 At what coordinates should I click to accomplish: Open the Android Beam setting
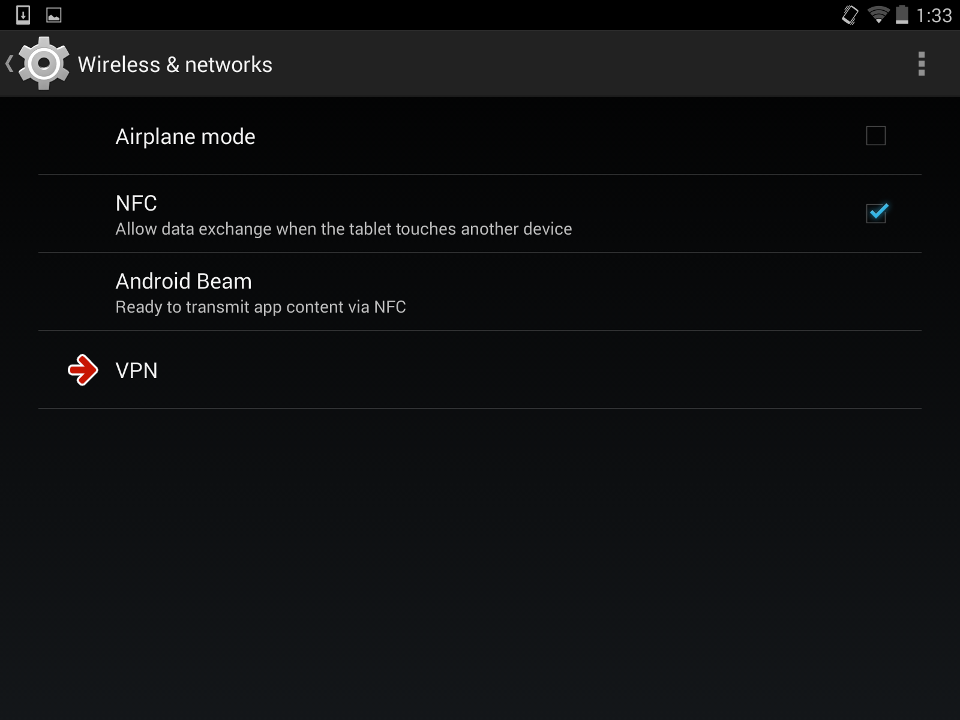183,281
